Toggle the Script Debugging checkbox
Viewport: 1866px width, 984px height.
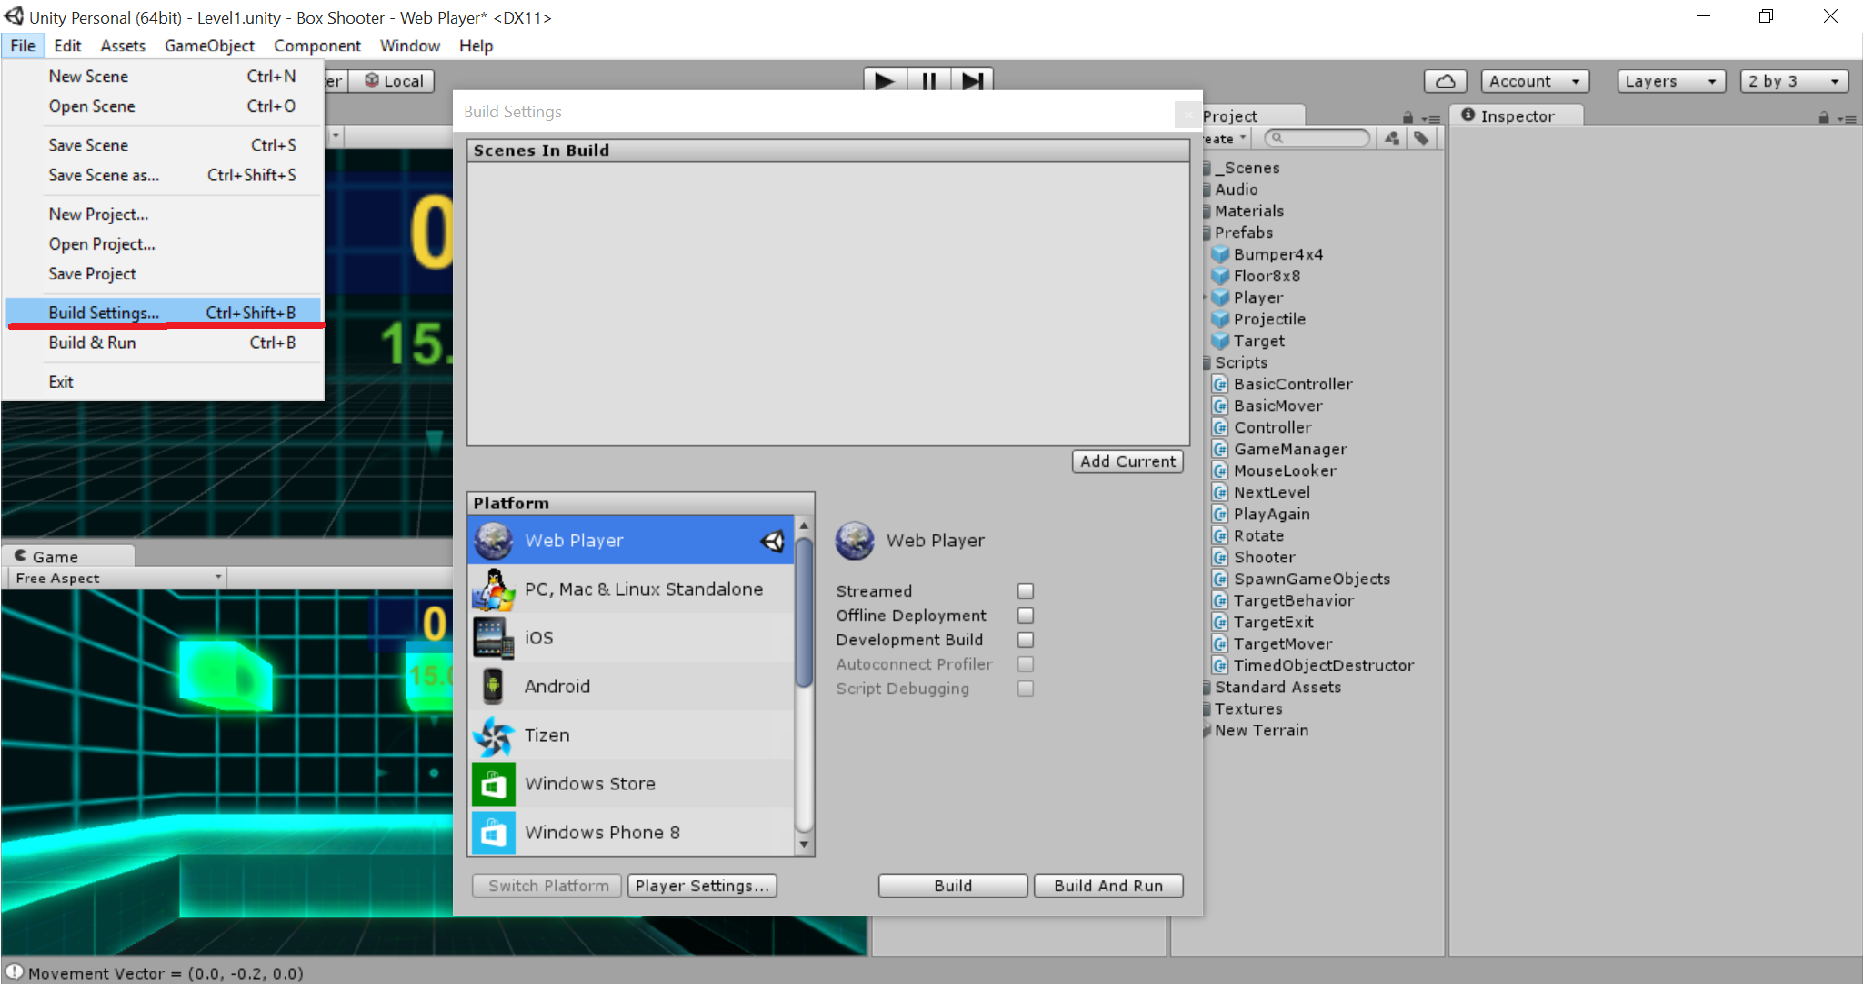tap(1025, 688)
